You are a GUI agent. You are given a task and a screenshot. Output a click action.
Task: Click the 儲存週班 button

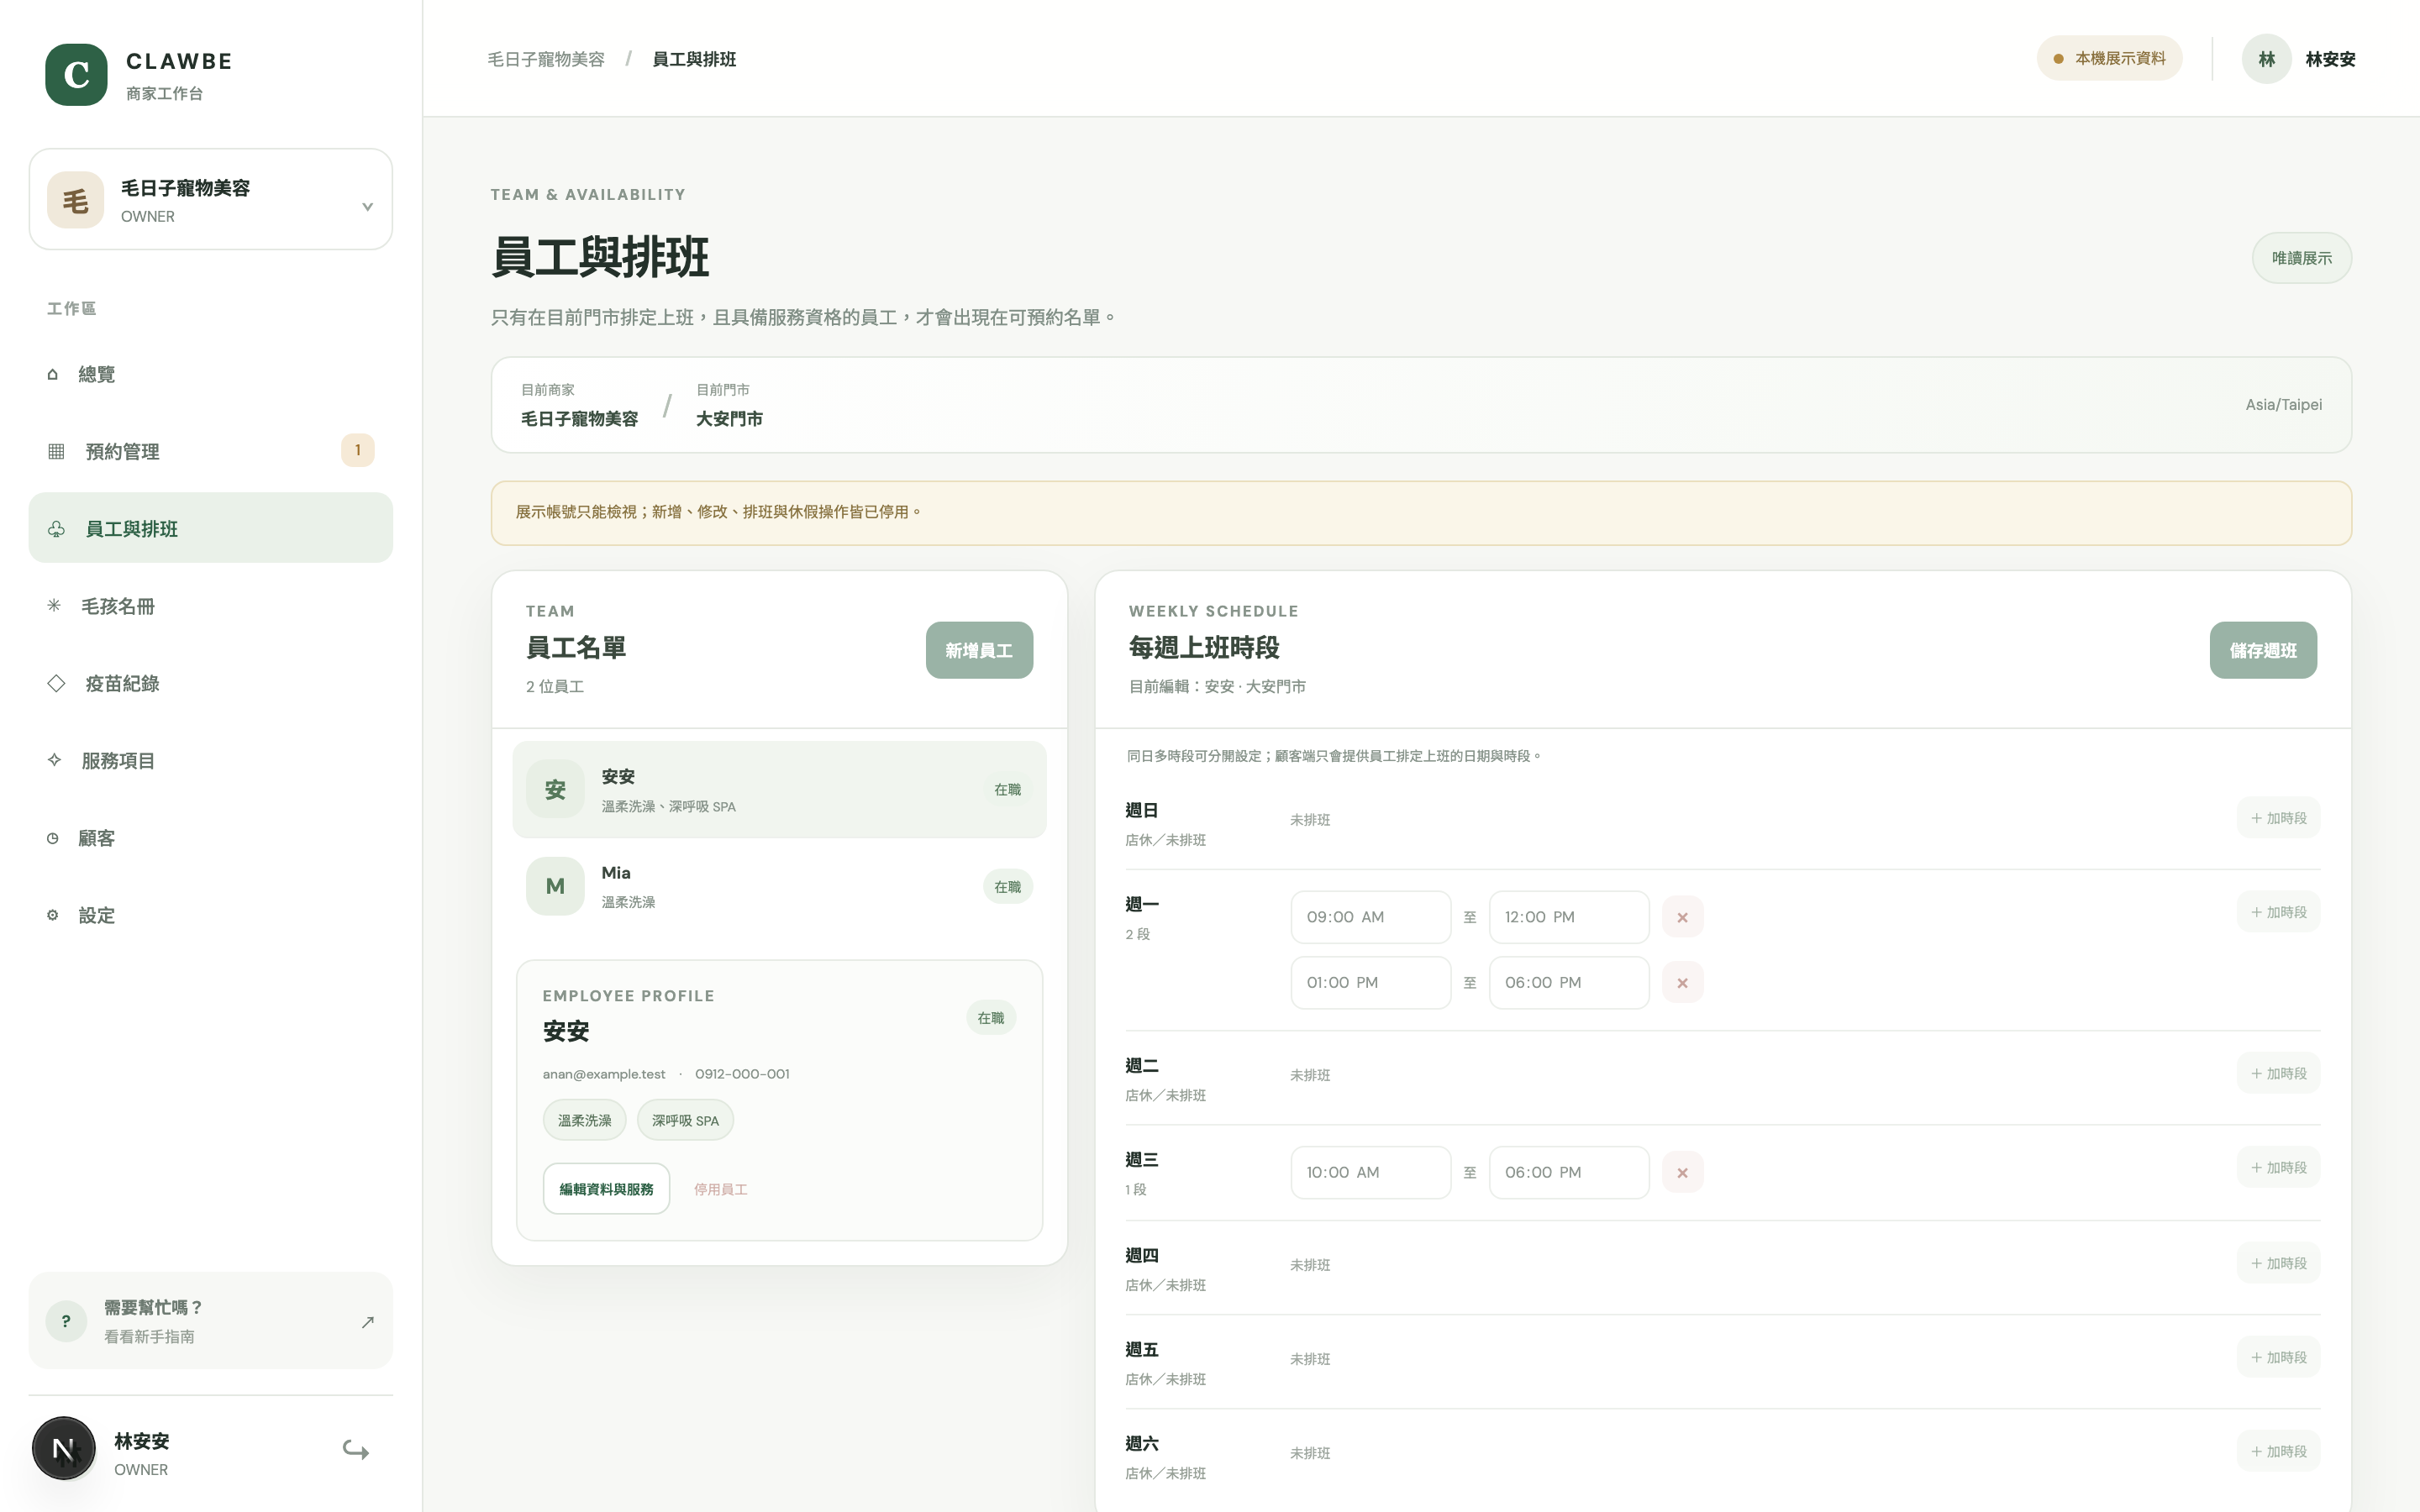2263,650
